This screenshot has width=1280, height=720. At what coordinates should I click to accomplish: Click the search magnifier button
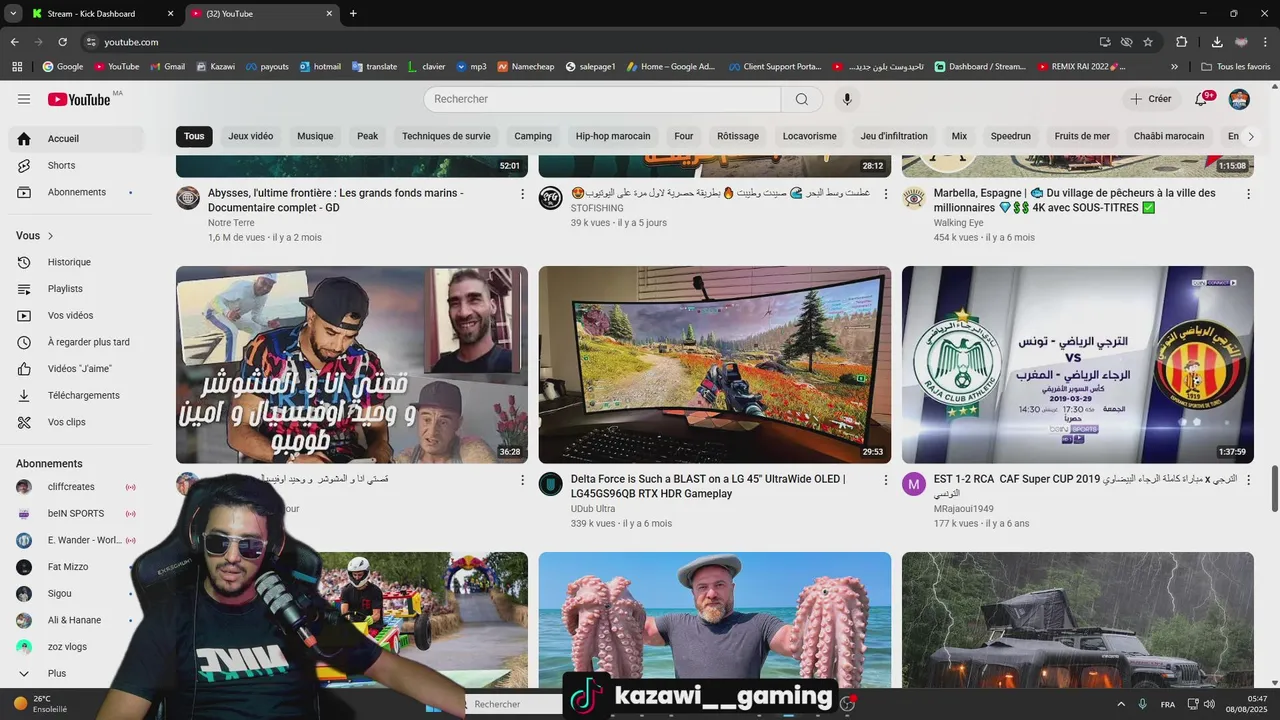click(802, 99)
